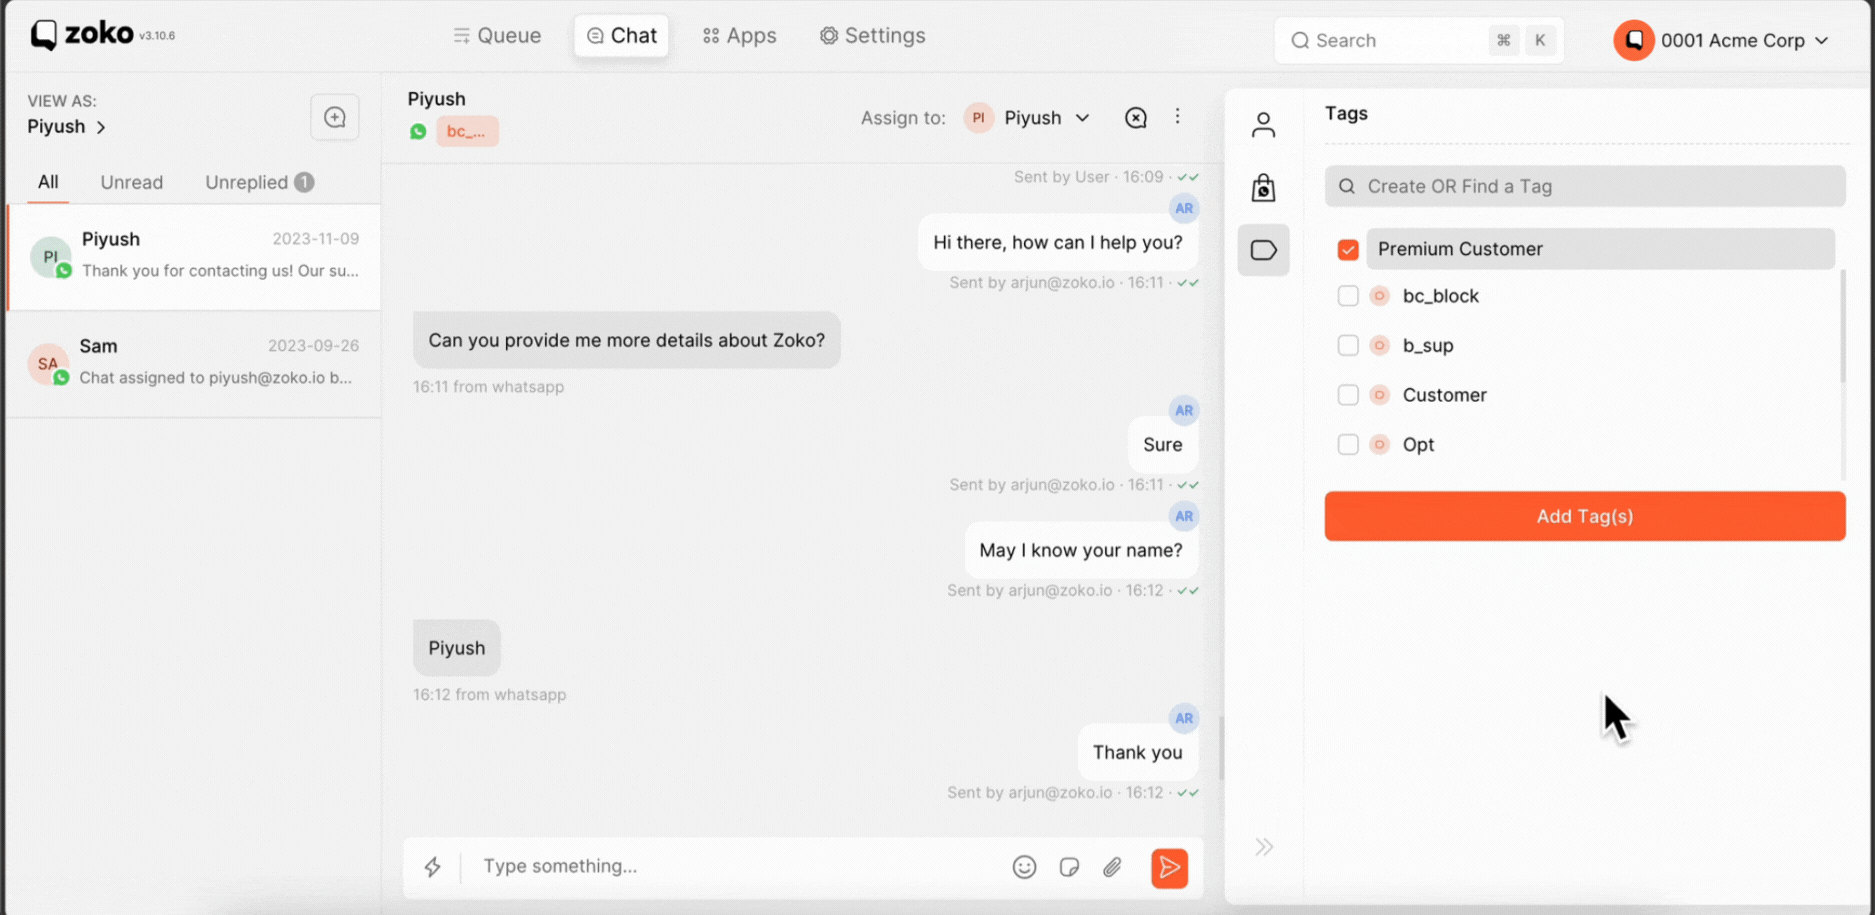Click the PI avatar beside Assign to
The width and height of the screenshot is (1875, 915).
[979, 118]
